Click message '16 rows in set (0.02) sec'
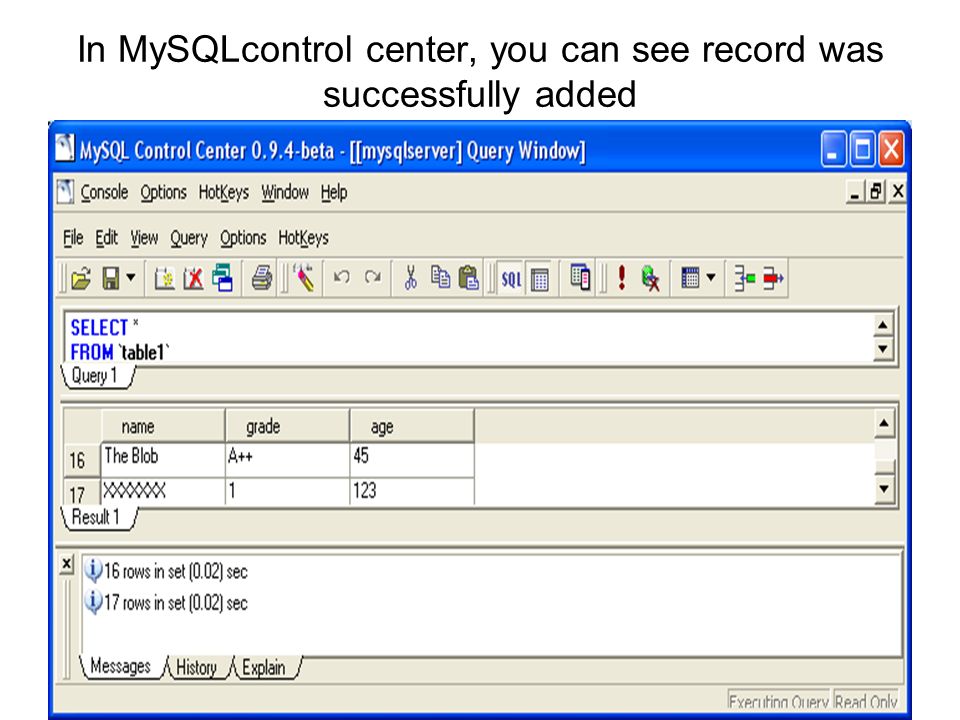This screenshot has width=960, height=720. [175, 571]
